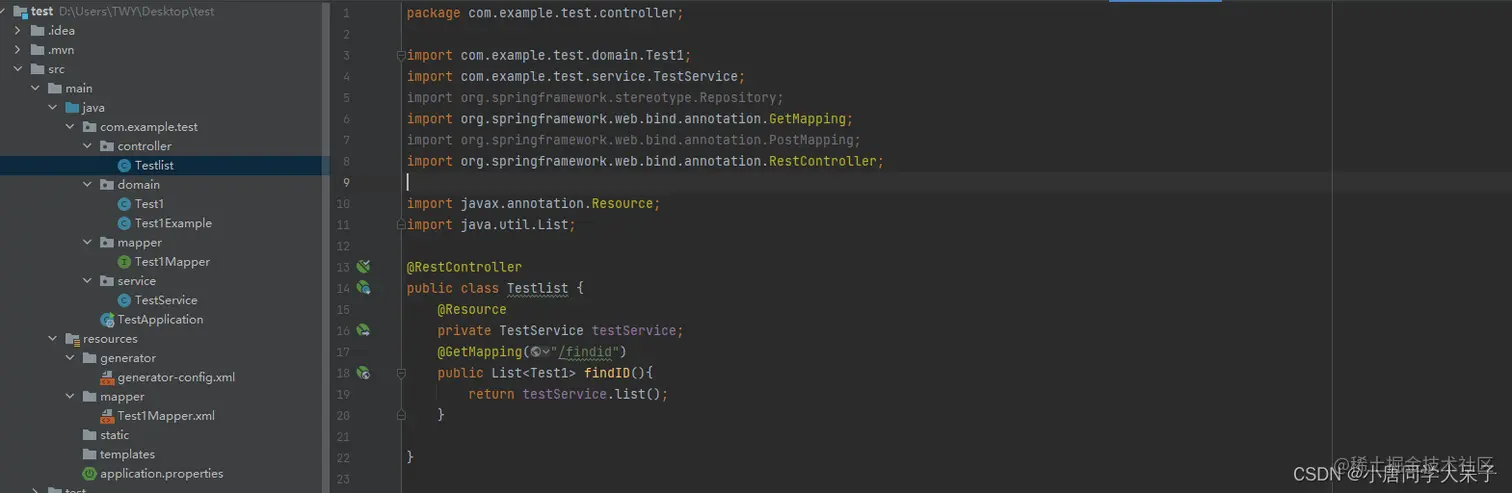Click the templates folder icon
Image resolution: width=1512 pixels, height=493 pixels.
tap(89, 455)
